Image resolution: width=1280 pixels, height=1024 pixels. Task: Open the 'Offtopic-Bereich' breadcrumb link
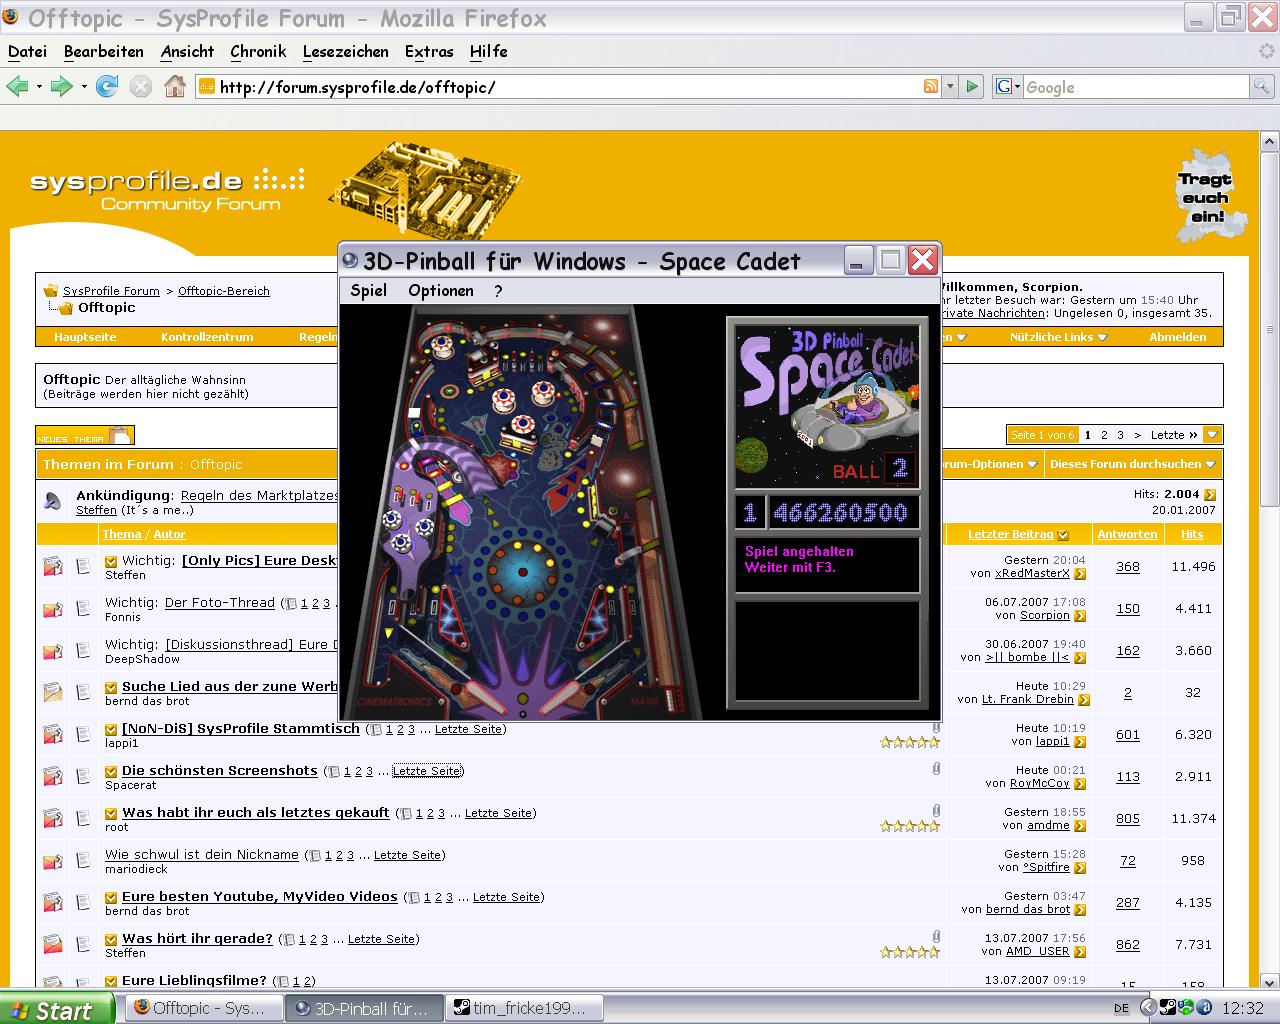coord(224,291)
